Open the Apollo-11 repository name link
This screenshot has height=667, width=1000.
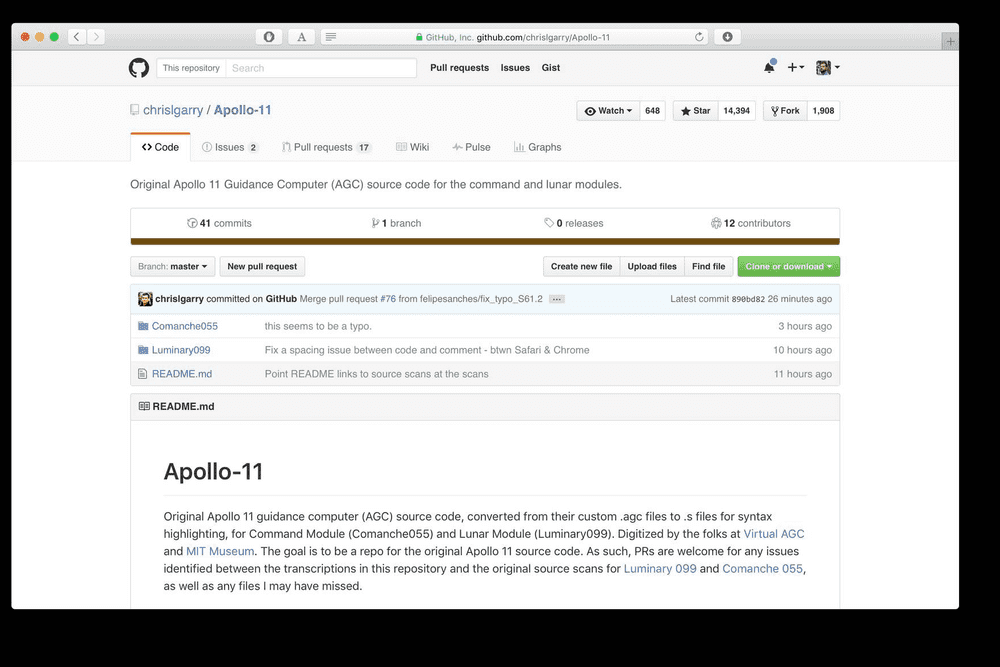[x=242, y=110]
